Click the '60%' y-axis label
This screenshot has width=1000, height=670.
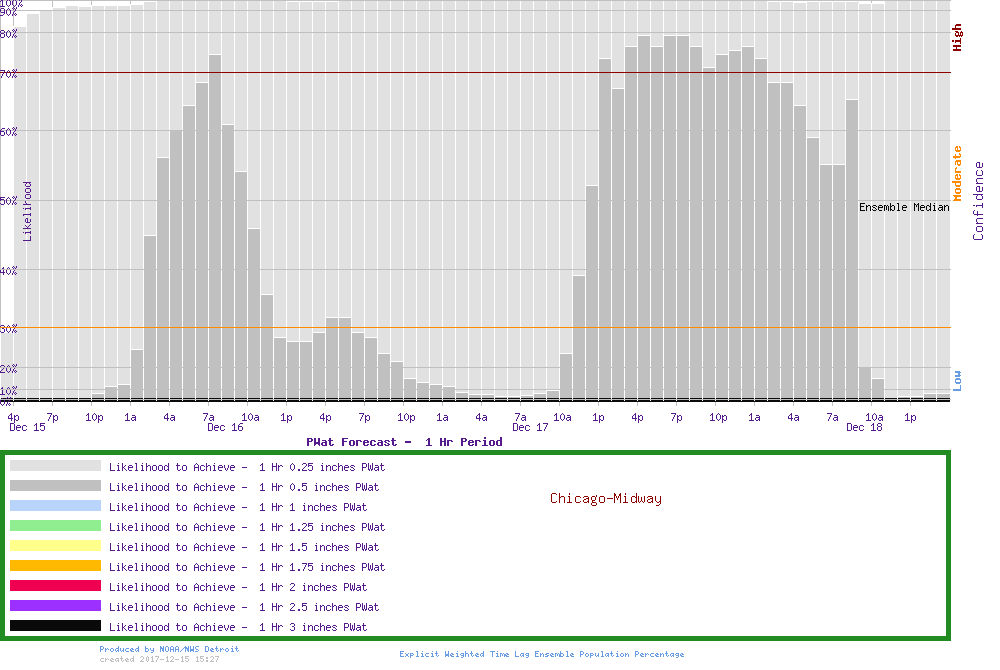tap(9, 132)
